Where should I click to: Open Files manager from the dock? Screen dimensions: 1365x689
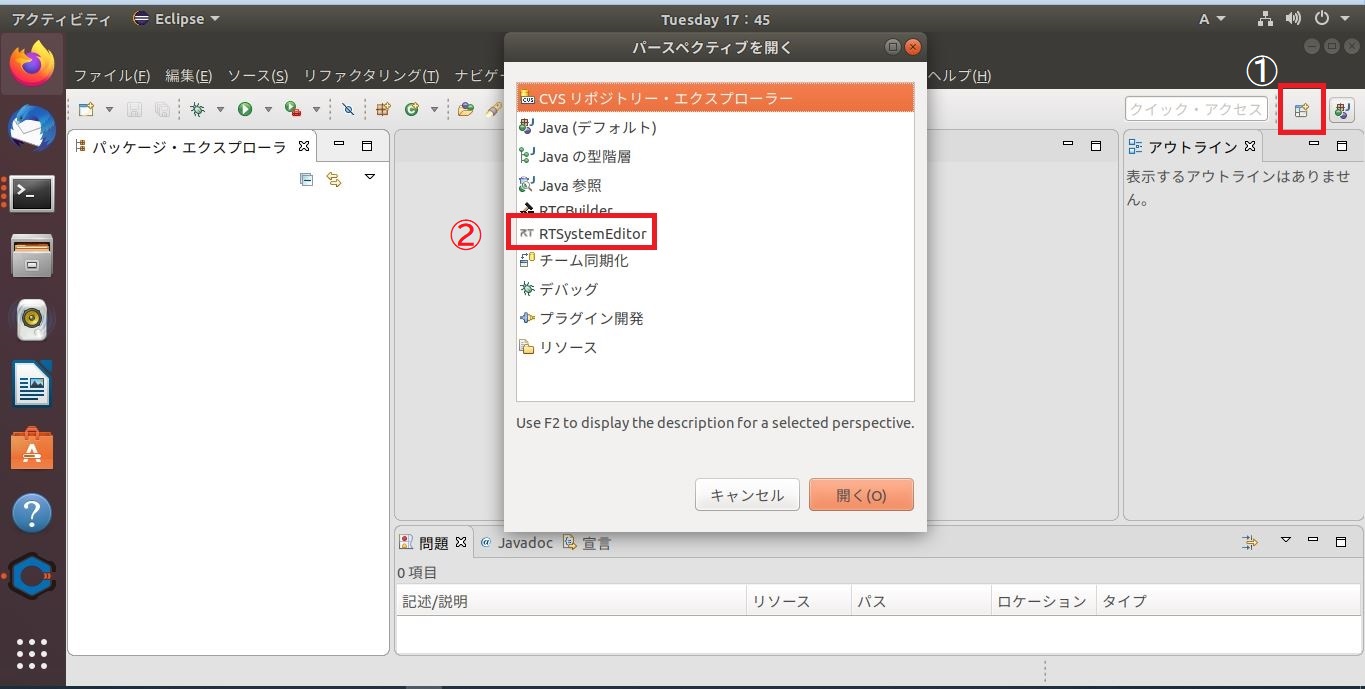[x=32, y=257]
